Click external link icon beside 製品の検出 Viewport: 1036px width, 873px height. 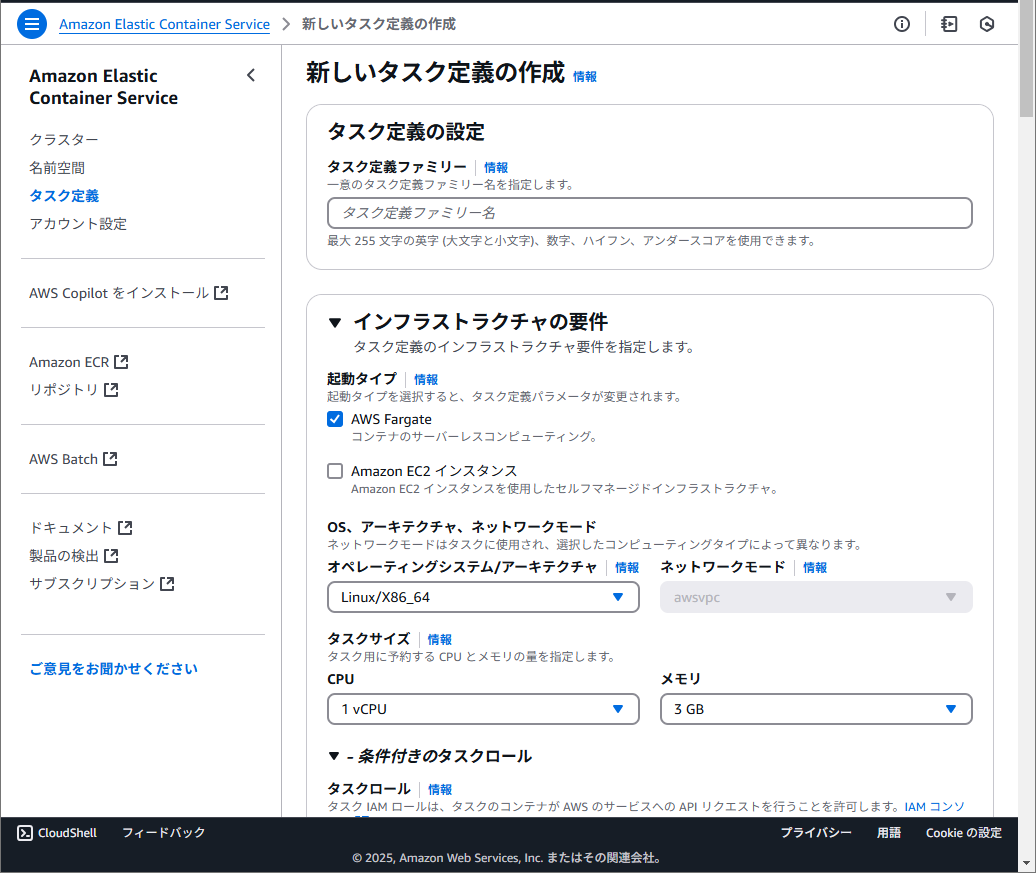click(x=111, y=556)
